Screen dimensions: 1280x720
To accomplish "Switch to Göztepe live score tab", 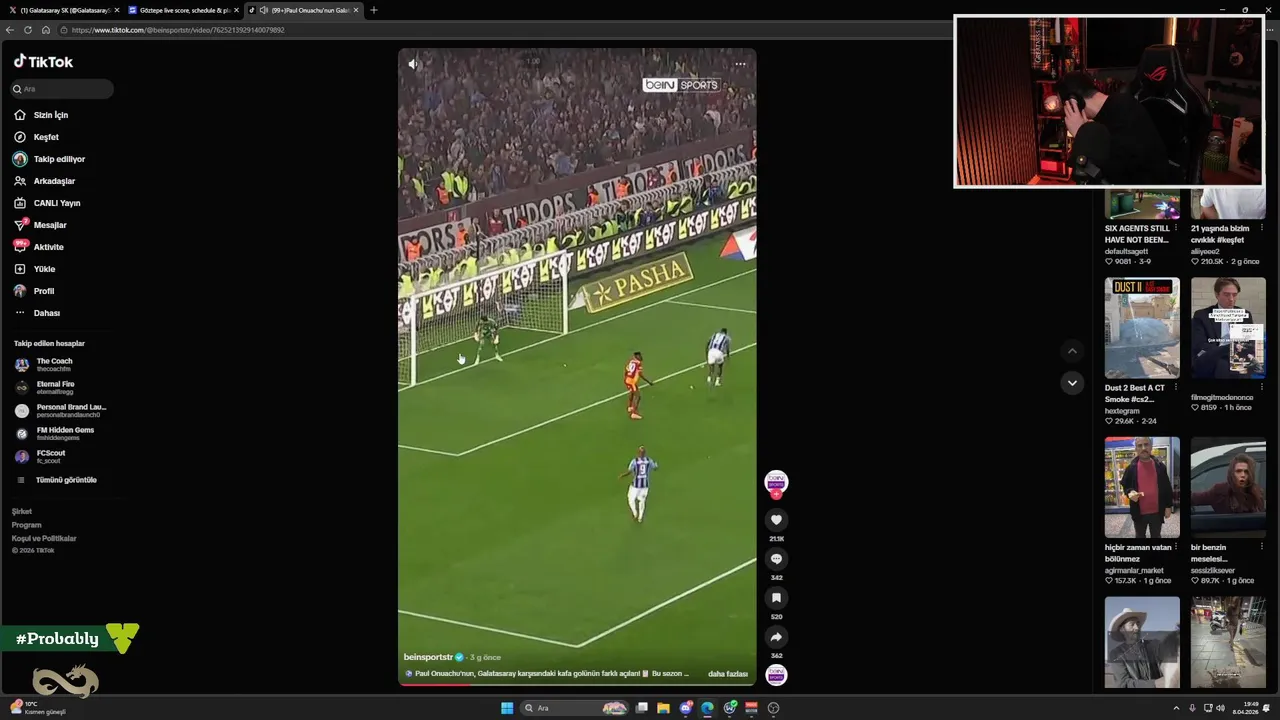I will tap(183, 10).
